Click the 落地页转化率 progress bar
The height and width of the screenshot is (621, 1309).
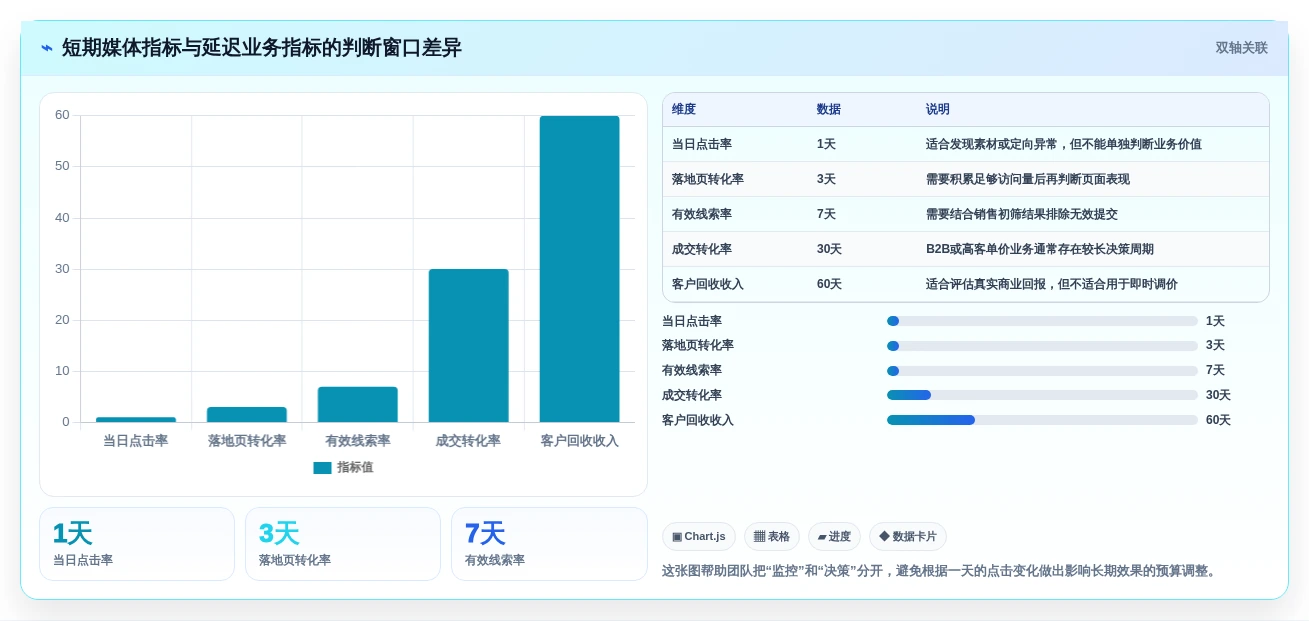tap(1042, 346)
